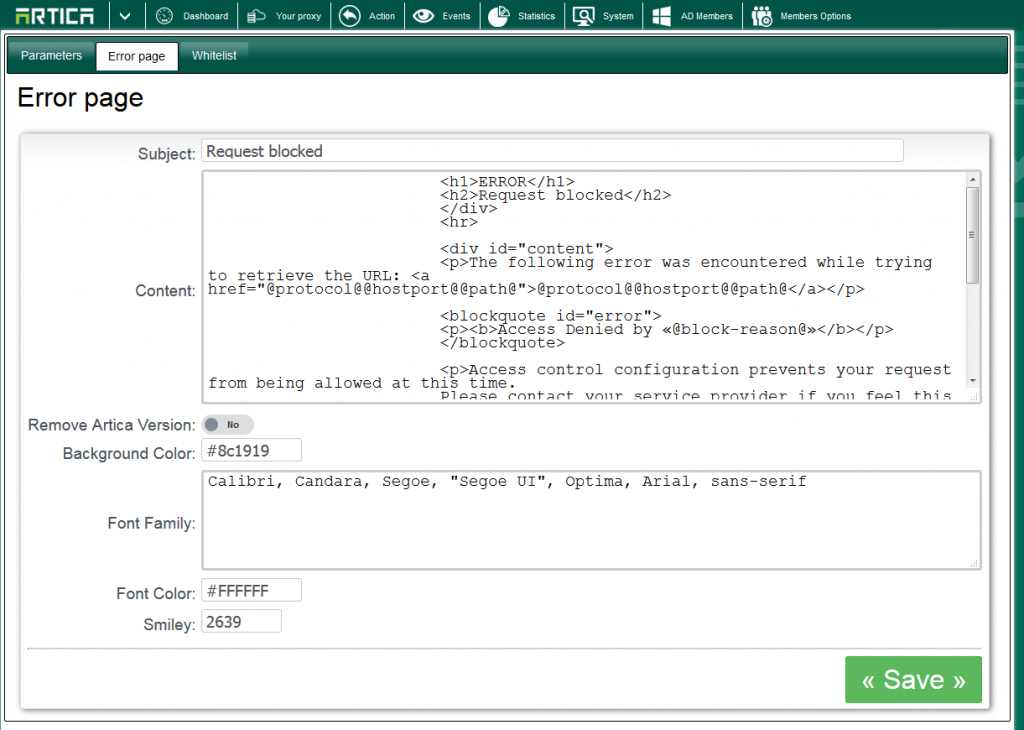Image resolution: width=1024 pixels, height=730 pixels.
Task: Open the Statistics menu label
Action: tap(536, 16)
